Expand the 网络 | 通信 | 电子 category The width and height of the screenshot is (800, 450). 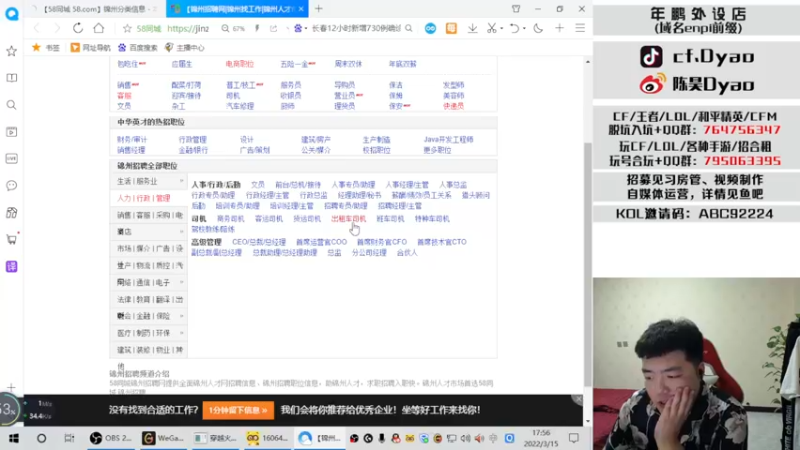pos(148,282)
